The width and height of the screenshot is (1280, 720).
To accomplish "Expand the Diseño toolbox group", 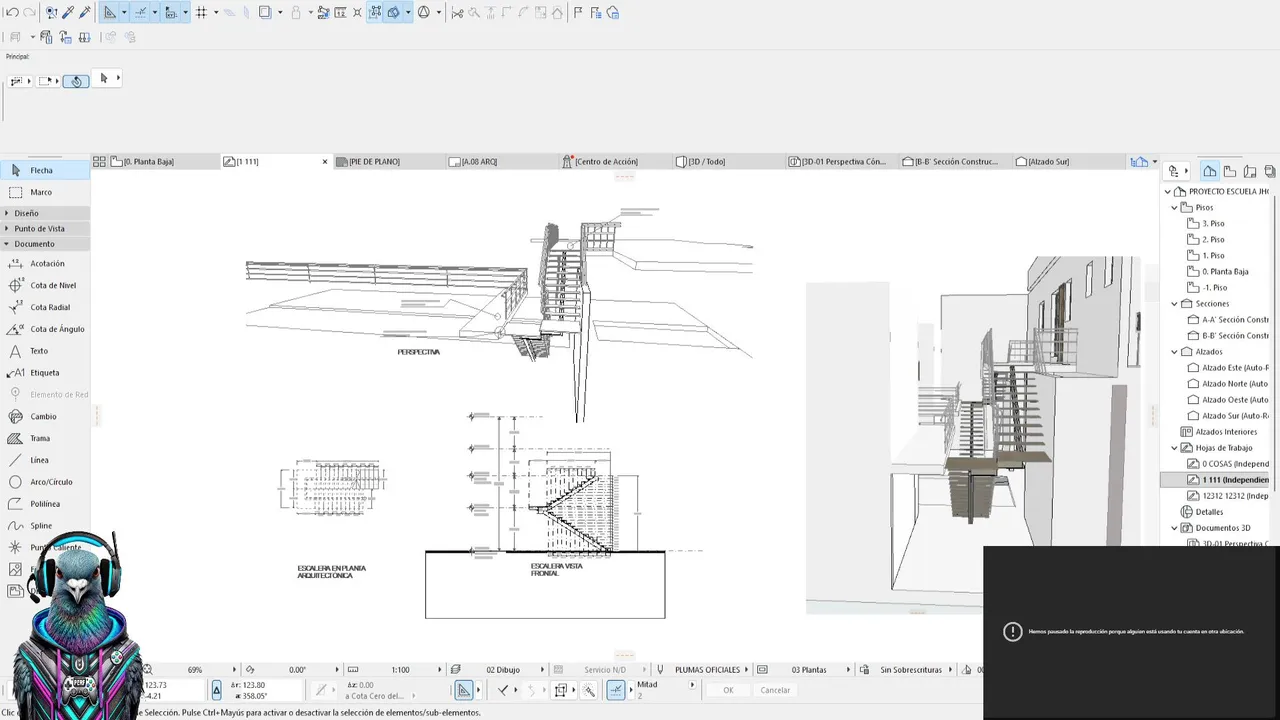I will (x=45, y=213).
